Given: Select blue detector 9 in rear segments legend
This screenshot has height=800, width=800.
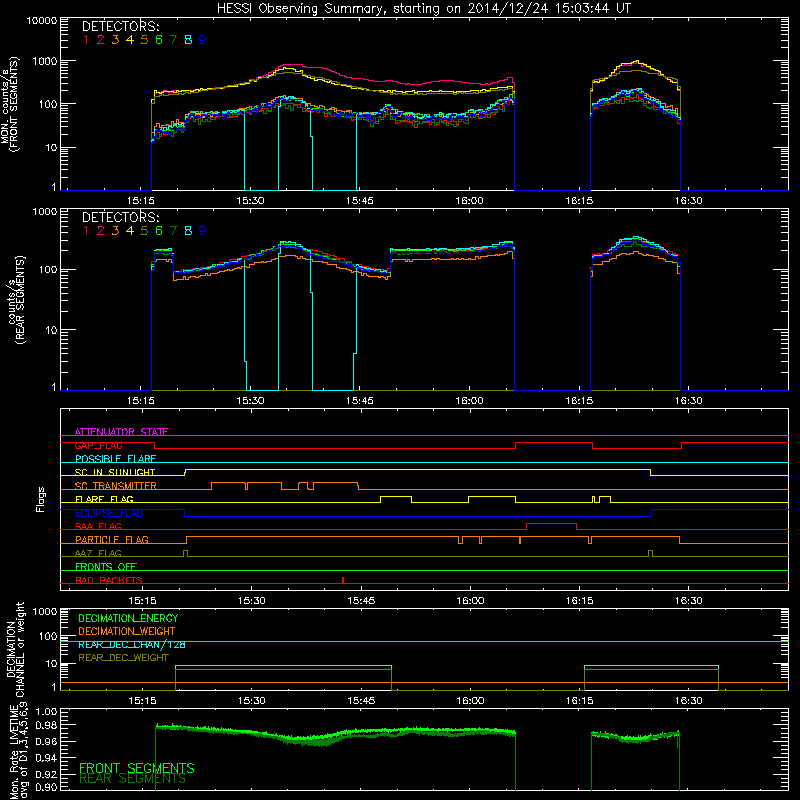Looking at the screenshot, I should pos(203,231).
